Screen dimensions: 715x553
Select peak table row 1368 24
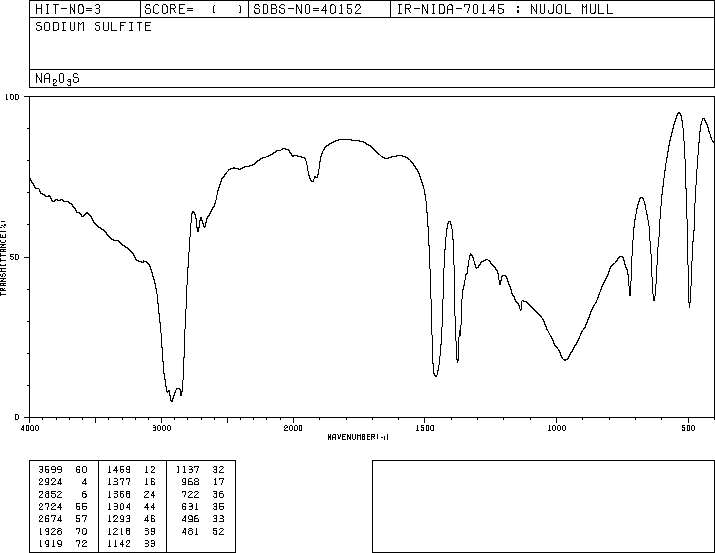coord(131,494)
